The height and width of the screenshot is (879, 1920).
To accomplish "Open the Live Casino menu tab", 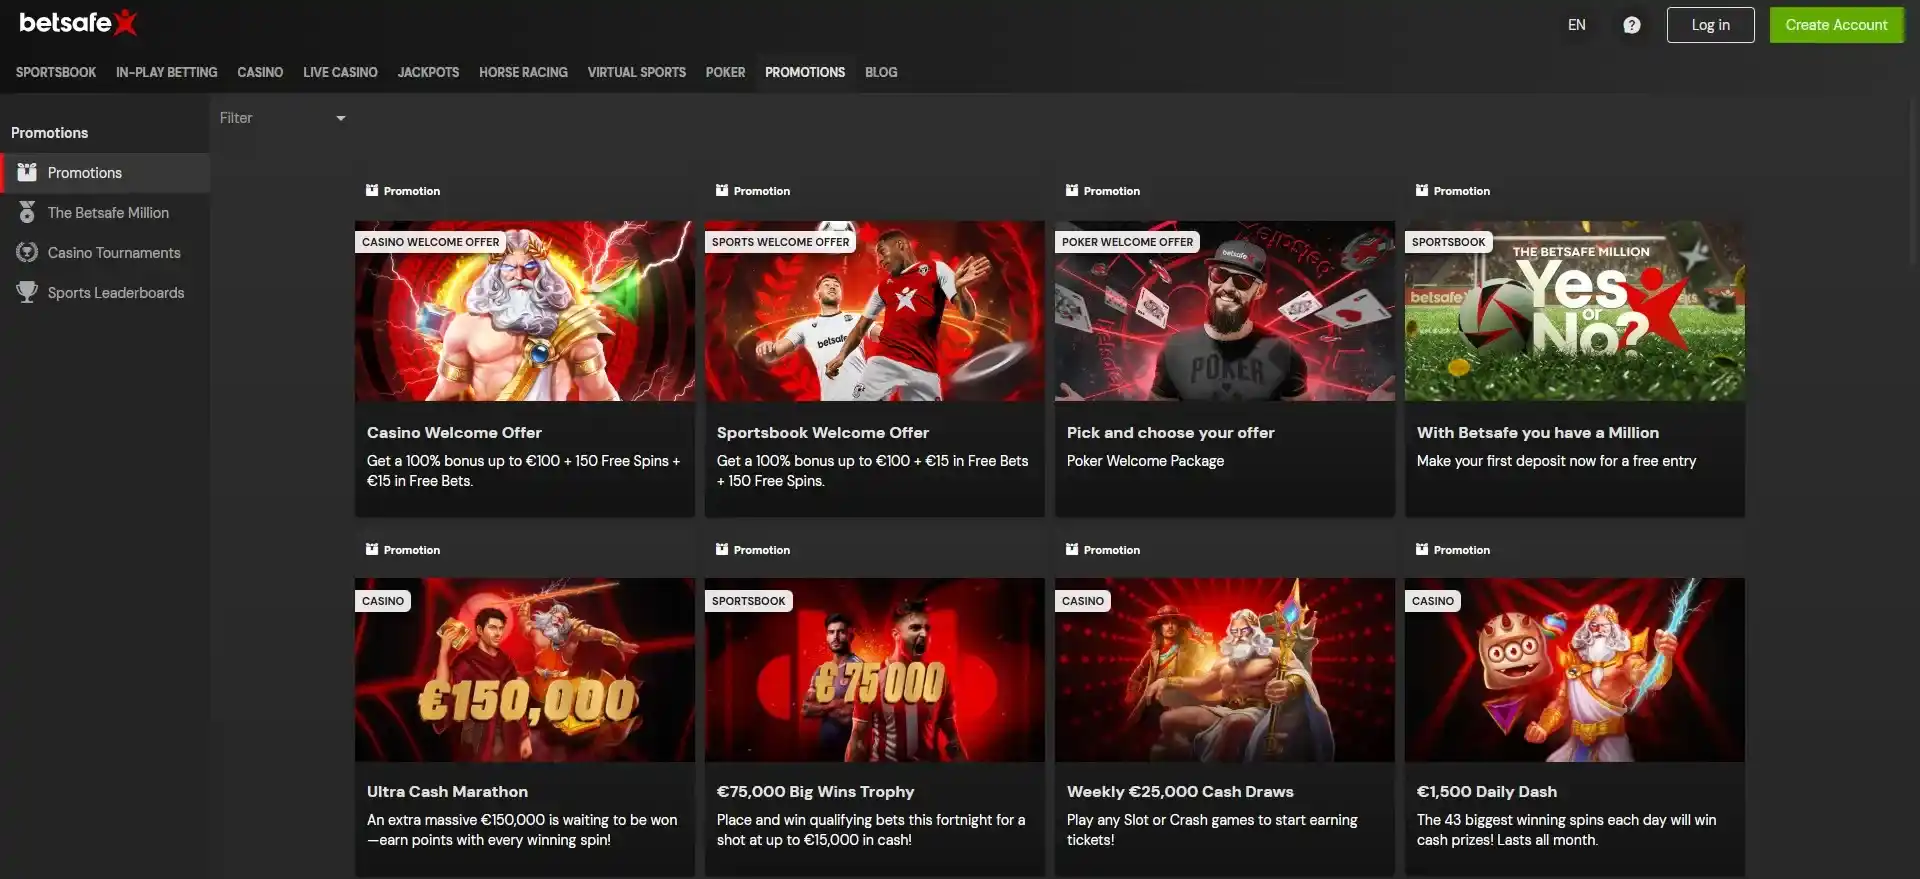I will (340, 73).
